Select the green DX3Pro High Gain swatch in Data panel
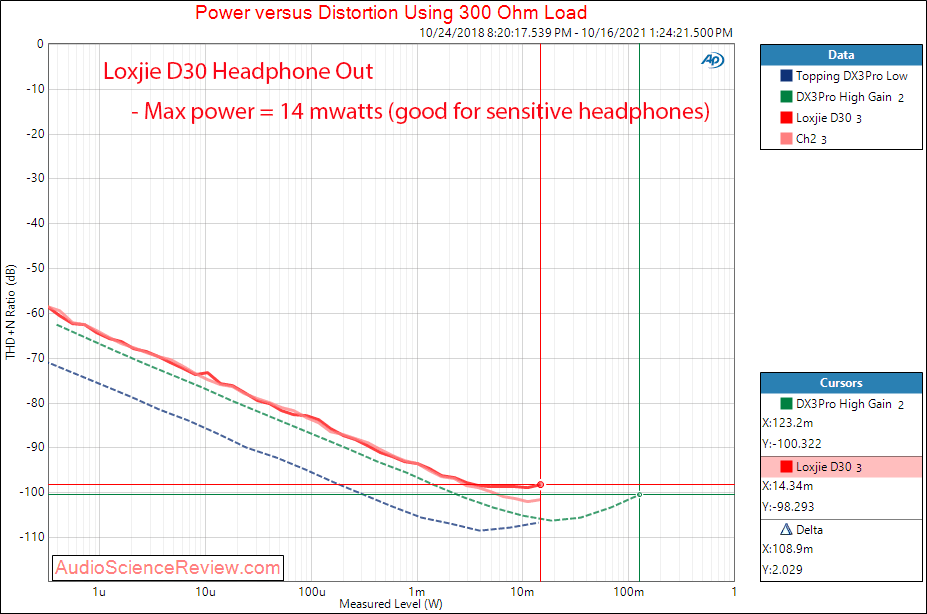Screen dimensions: 927x614 point(786,97)
